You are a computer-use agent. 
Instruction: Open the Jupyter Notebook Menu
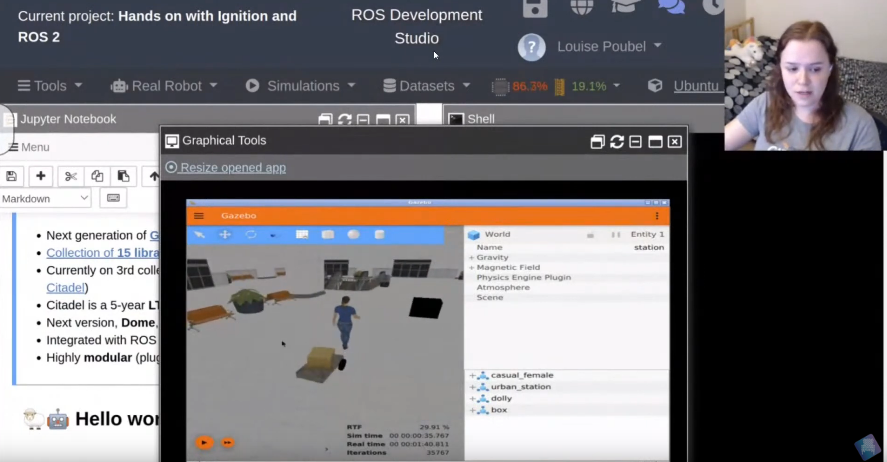(x=29, y=147)
